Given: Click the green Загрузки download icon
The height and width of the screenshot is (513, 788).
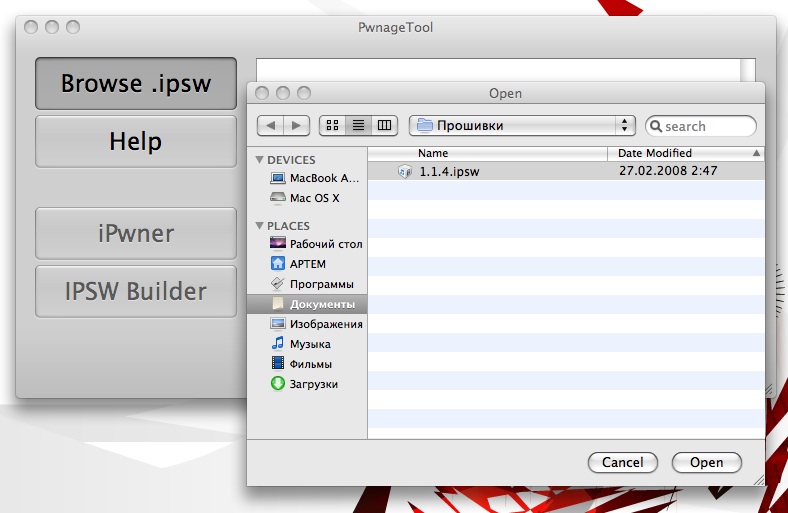Looking at the screenshot, I should click(x=278, y=383).
